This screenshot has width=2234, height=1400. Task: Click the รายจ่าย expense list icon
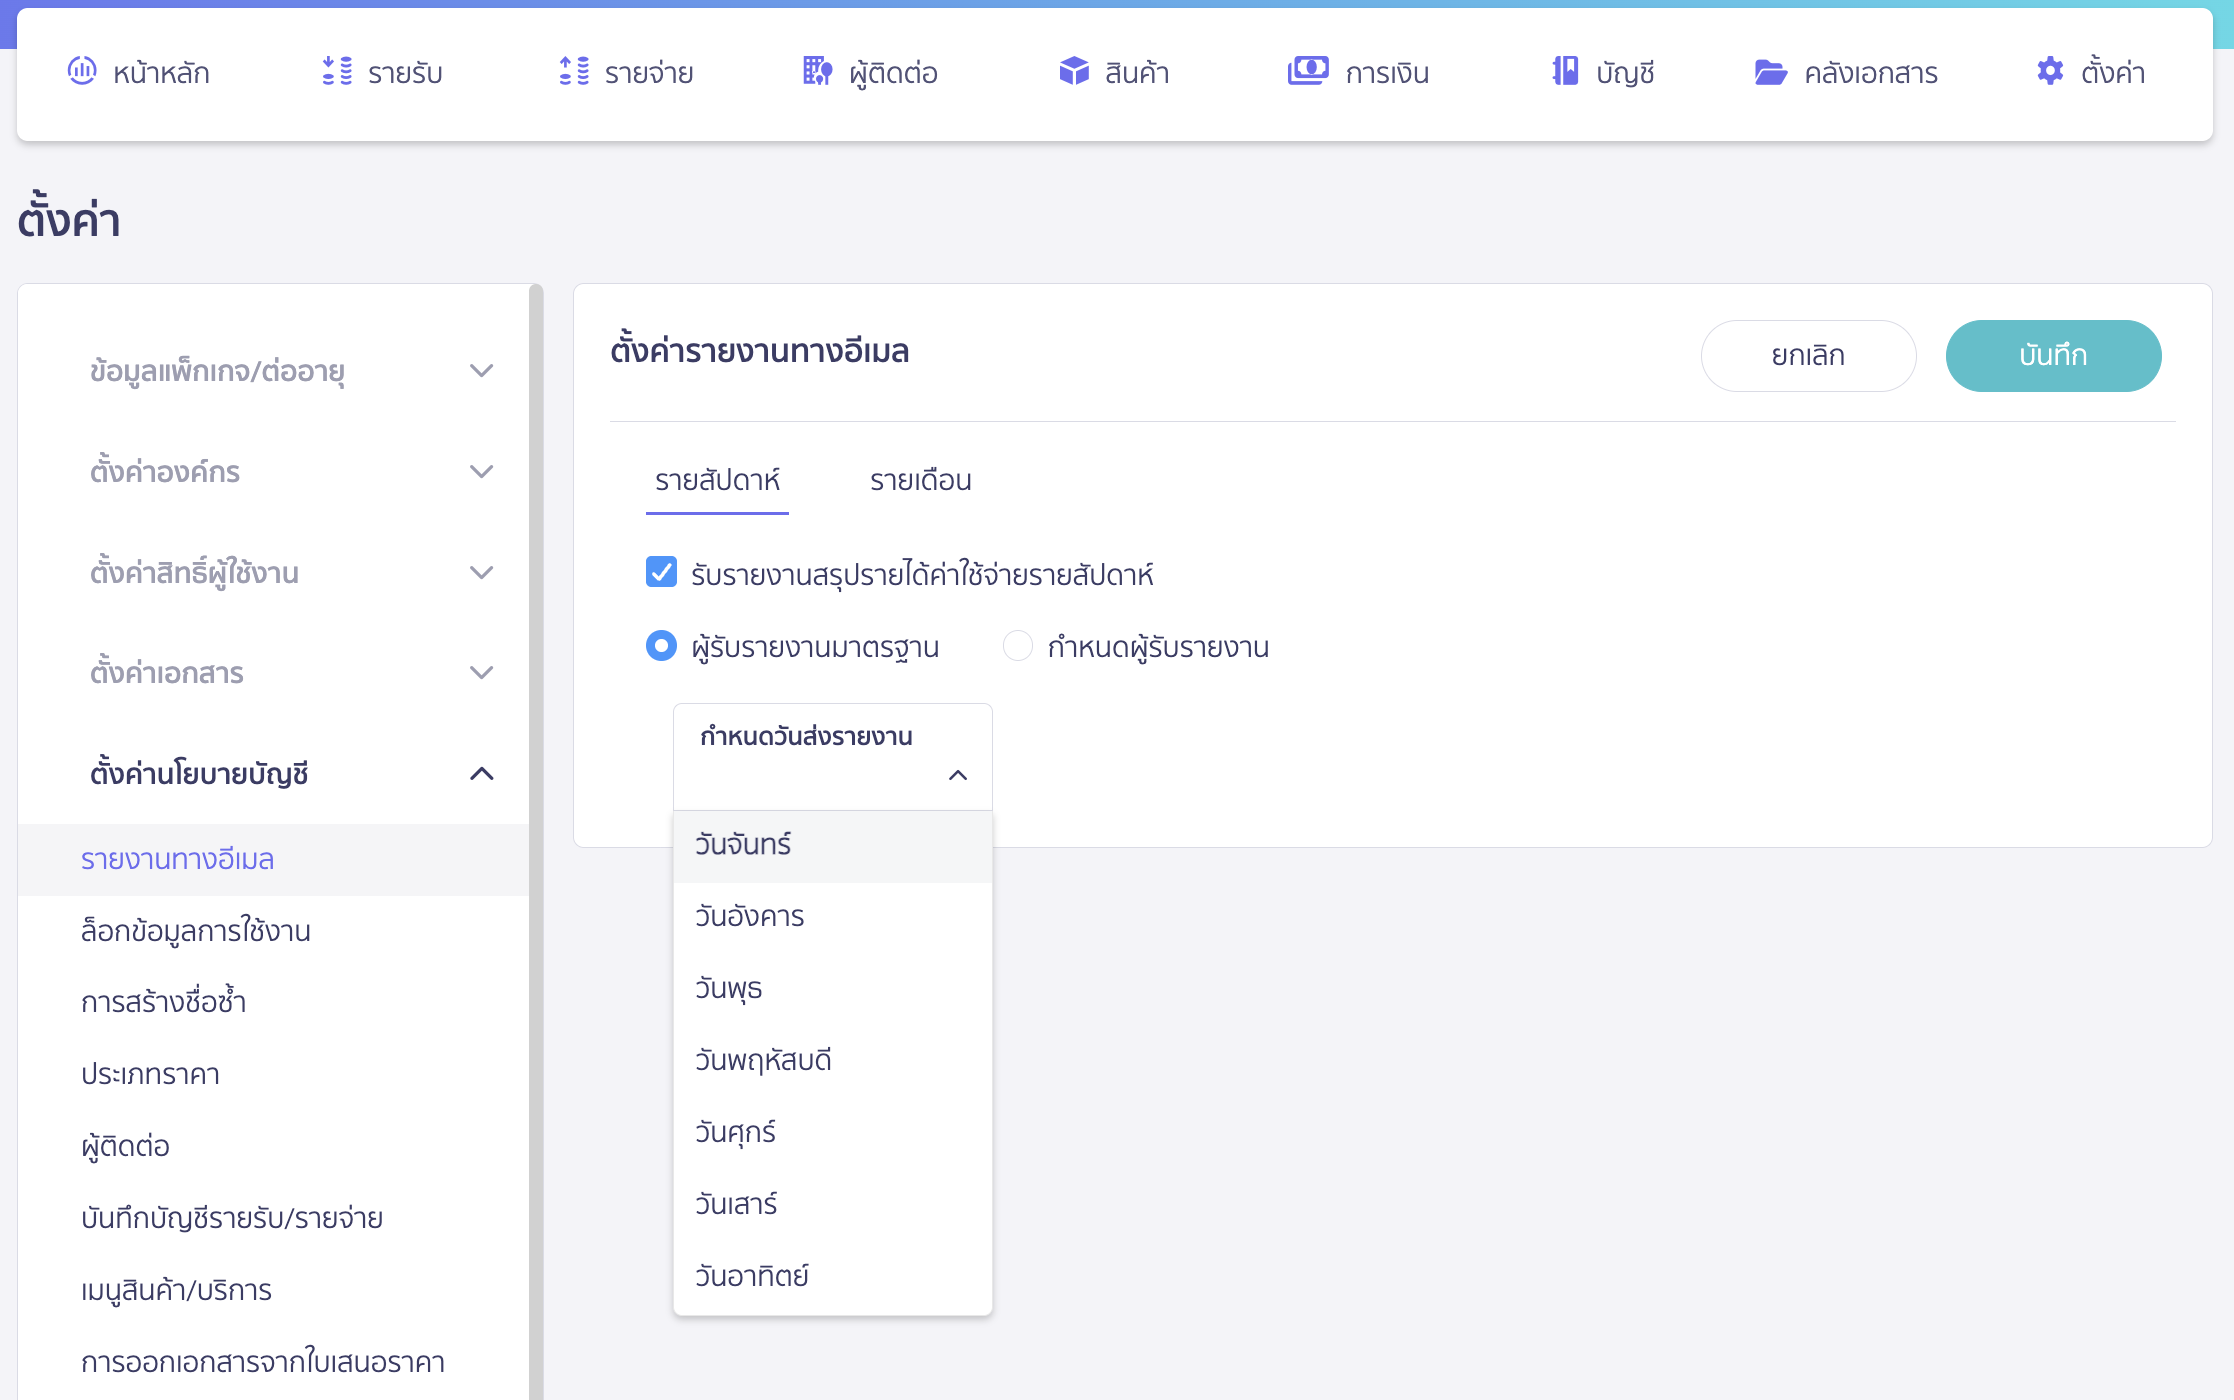tap(574, 71)
